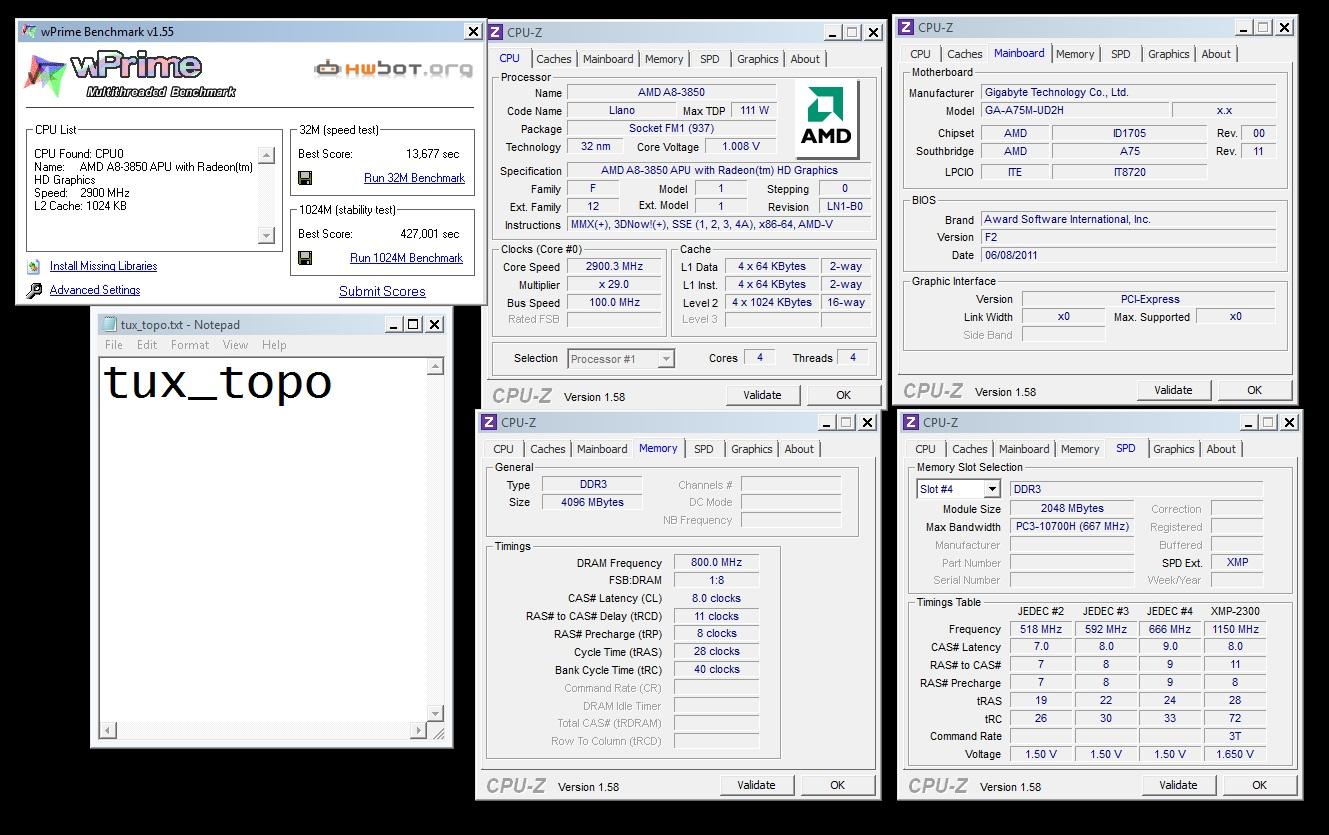
Task: Open the Notepad Edit menu
Action: point(147,345)
